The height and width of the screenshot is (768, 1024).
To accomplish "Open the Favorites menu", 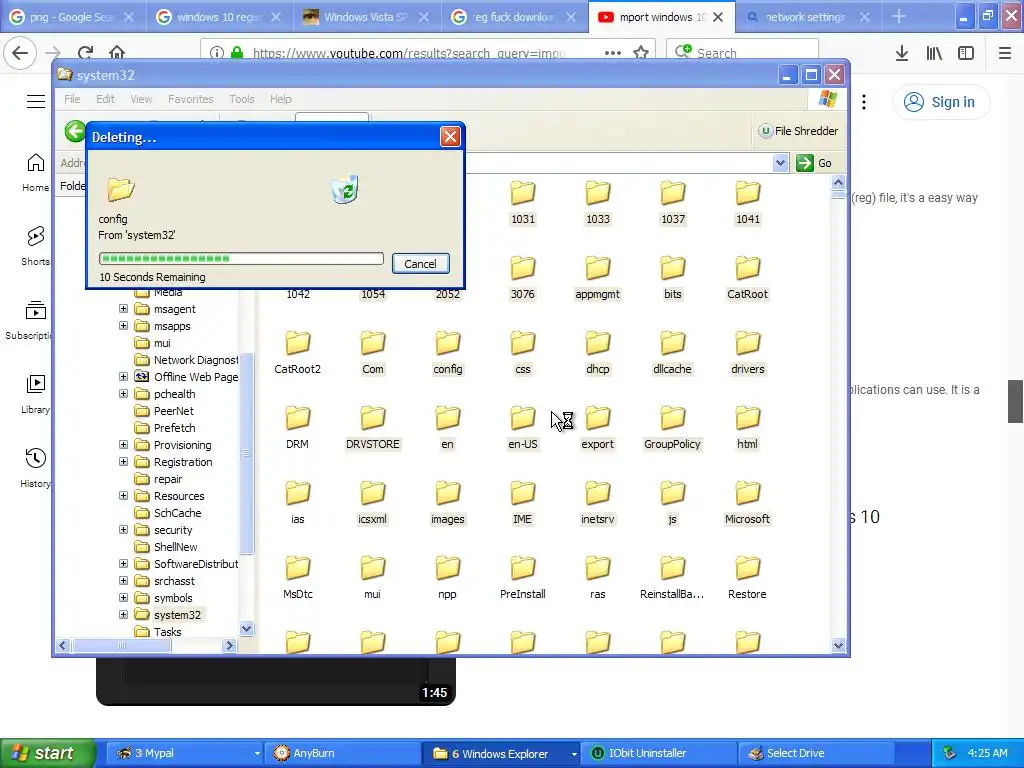I will point(191,99).
